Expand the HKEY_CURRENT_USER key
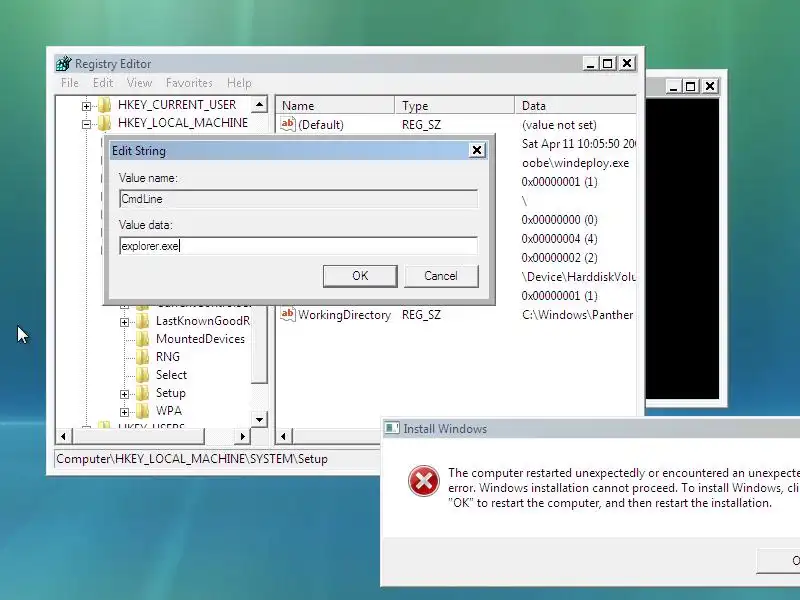800x600 pixels. click(86, 106)
